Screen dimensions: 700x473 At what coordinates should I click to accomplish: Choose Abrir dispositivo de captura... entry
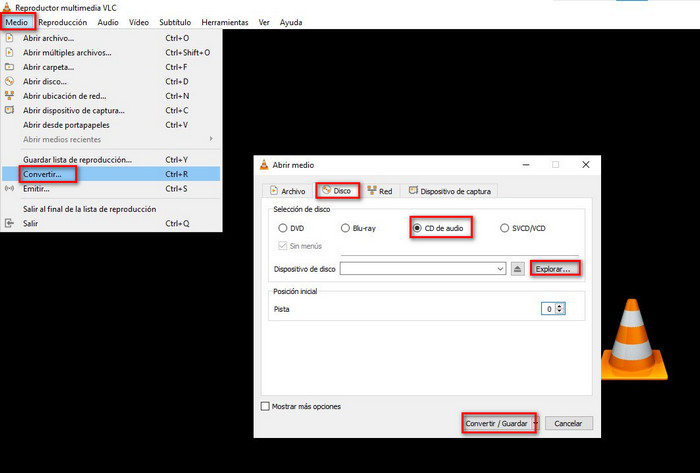tap(111, 111)
